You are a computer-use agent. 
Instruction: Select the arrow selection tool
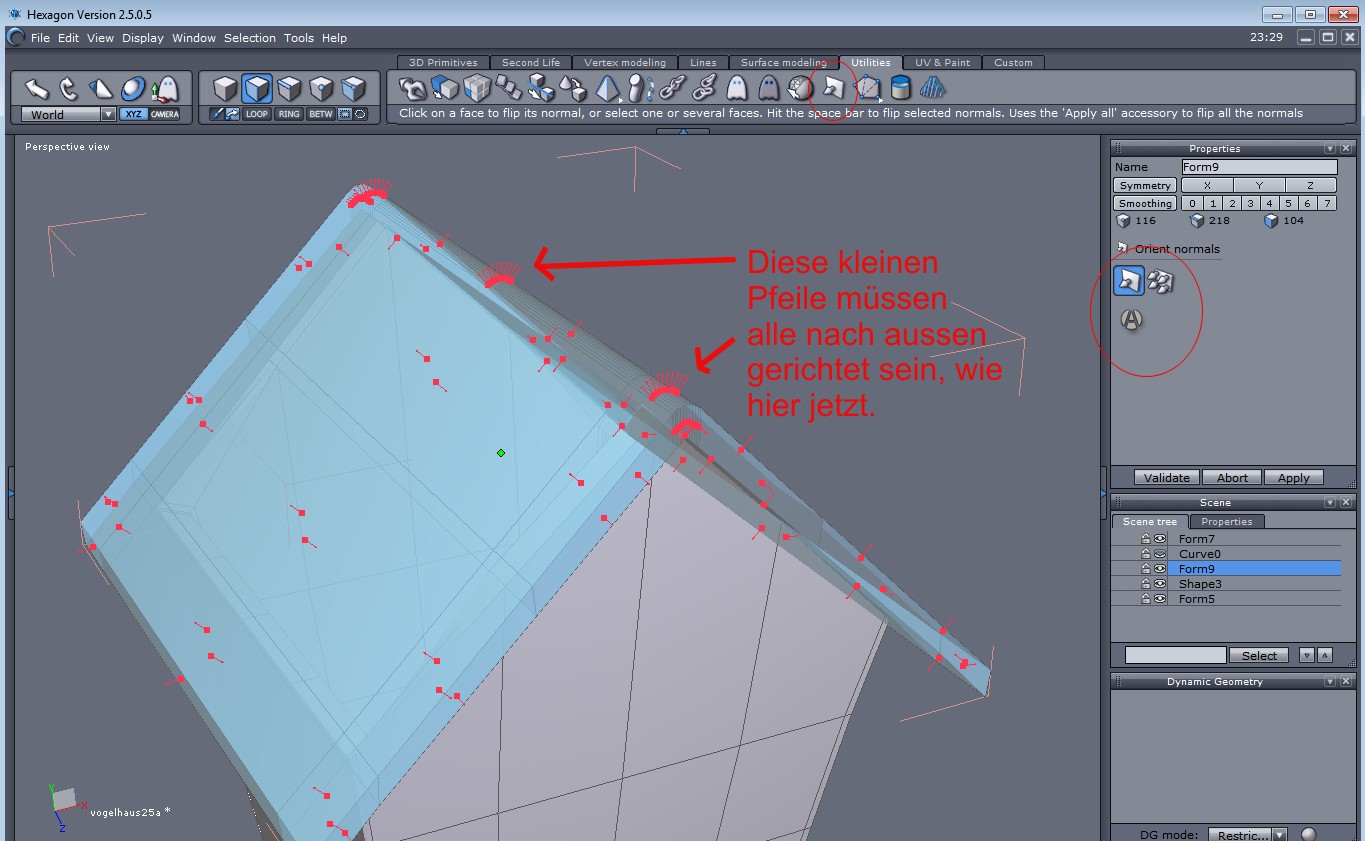[x=37, y=88]
